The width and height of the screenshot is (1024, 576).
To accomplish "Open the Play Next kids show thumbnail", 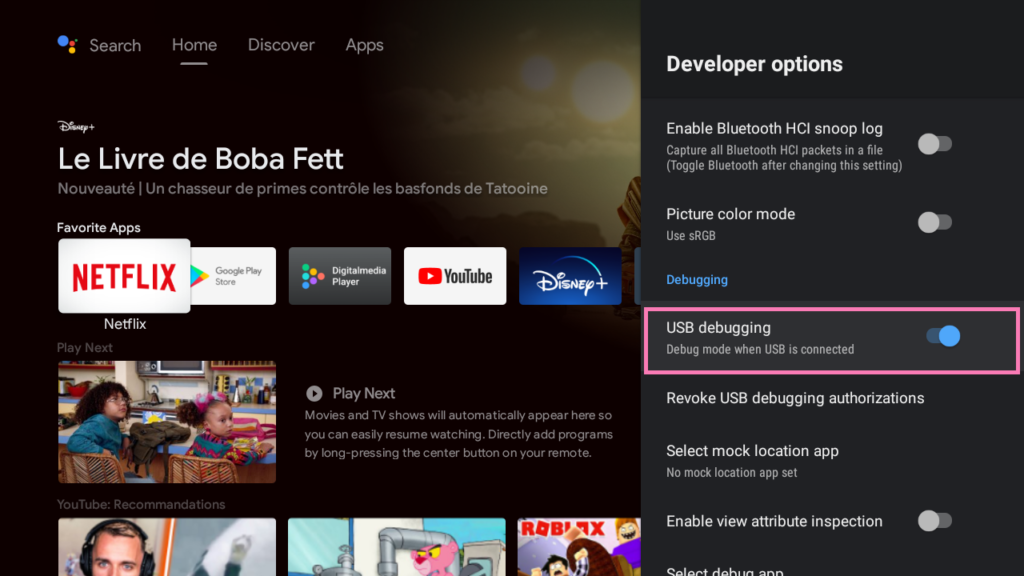I will pyautogui.click(x=167, y=422).
